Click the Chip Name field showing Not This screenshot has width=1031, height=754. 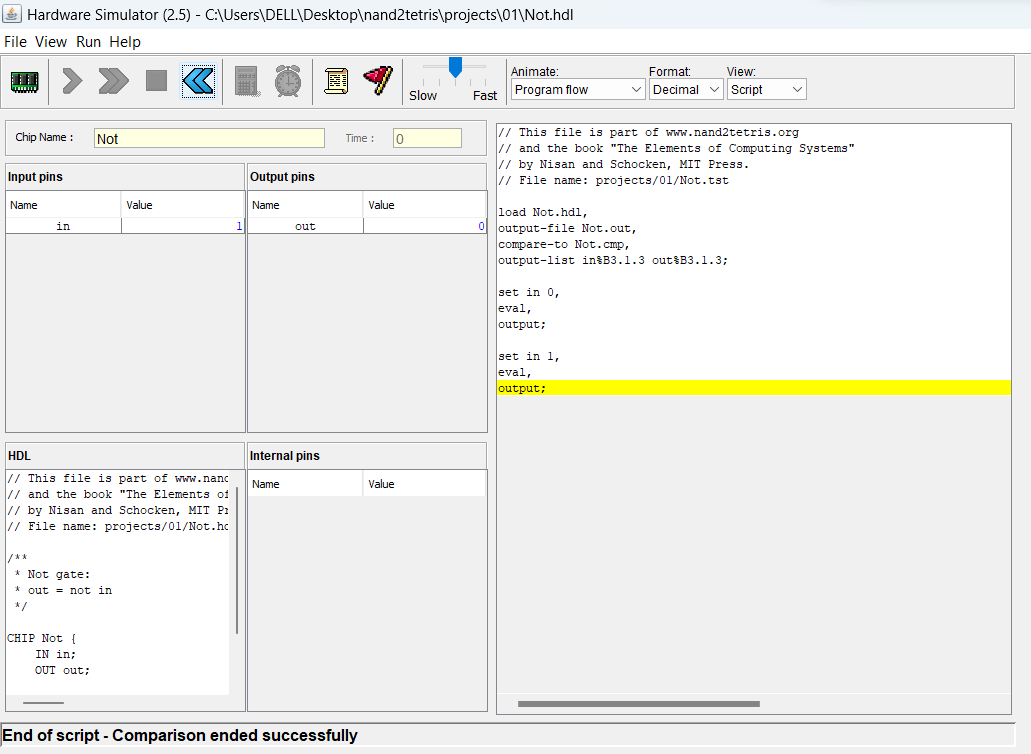(x=208, y=137)
